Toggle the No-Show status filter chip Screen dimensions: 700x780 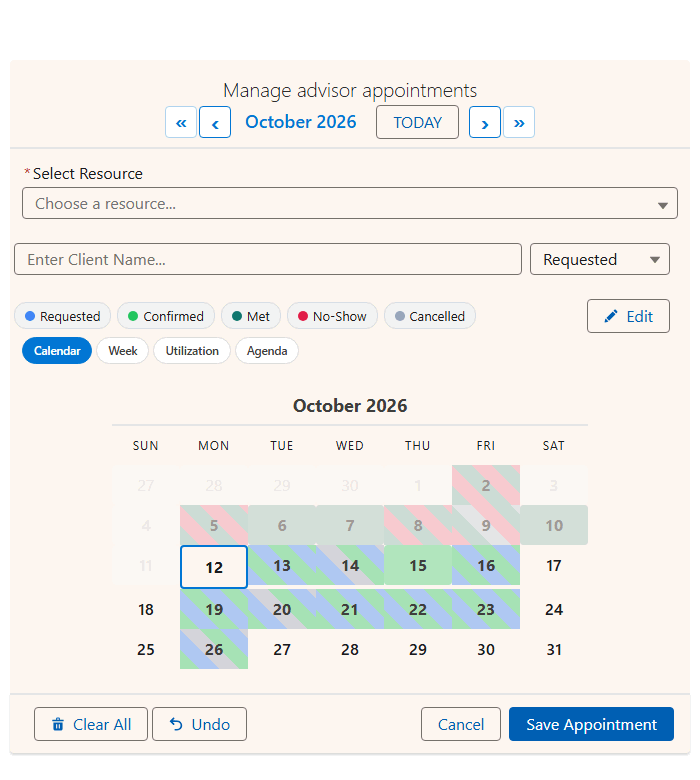[x=332, y=316]
